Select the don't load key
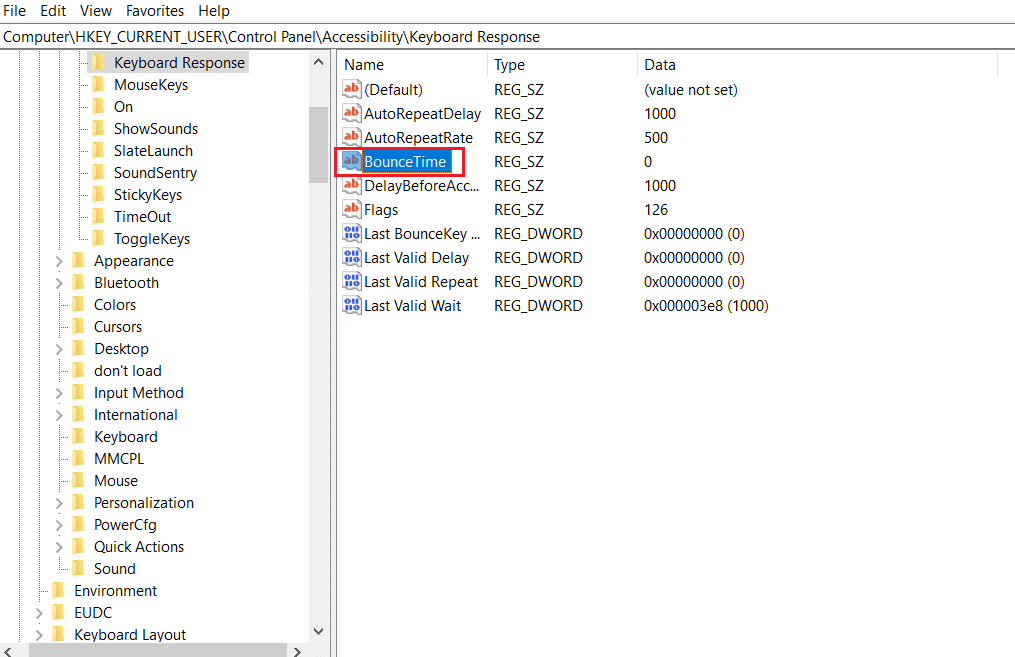Image resolution: width=1015 pixels, height=657 pixels. pyautogui.click(x=128, y=371)
